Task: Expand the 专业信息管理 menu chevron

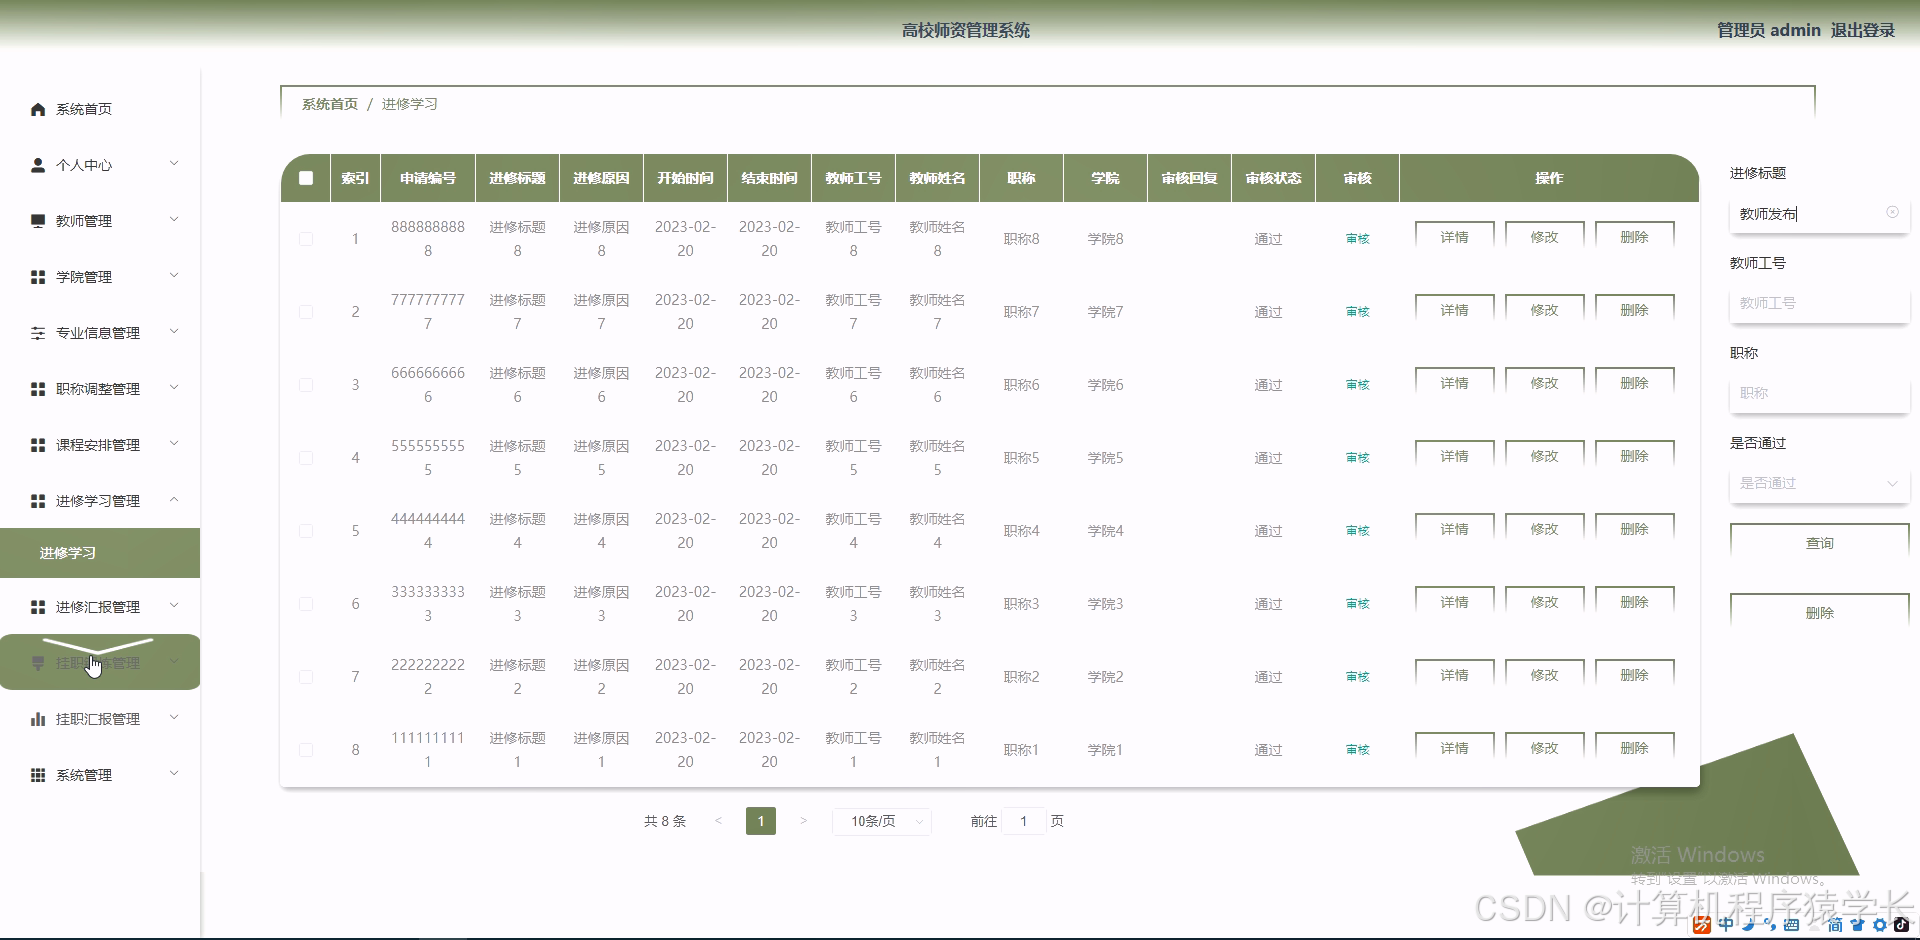Action: [174, 332]
